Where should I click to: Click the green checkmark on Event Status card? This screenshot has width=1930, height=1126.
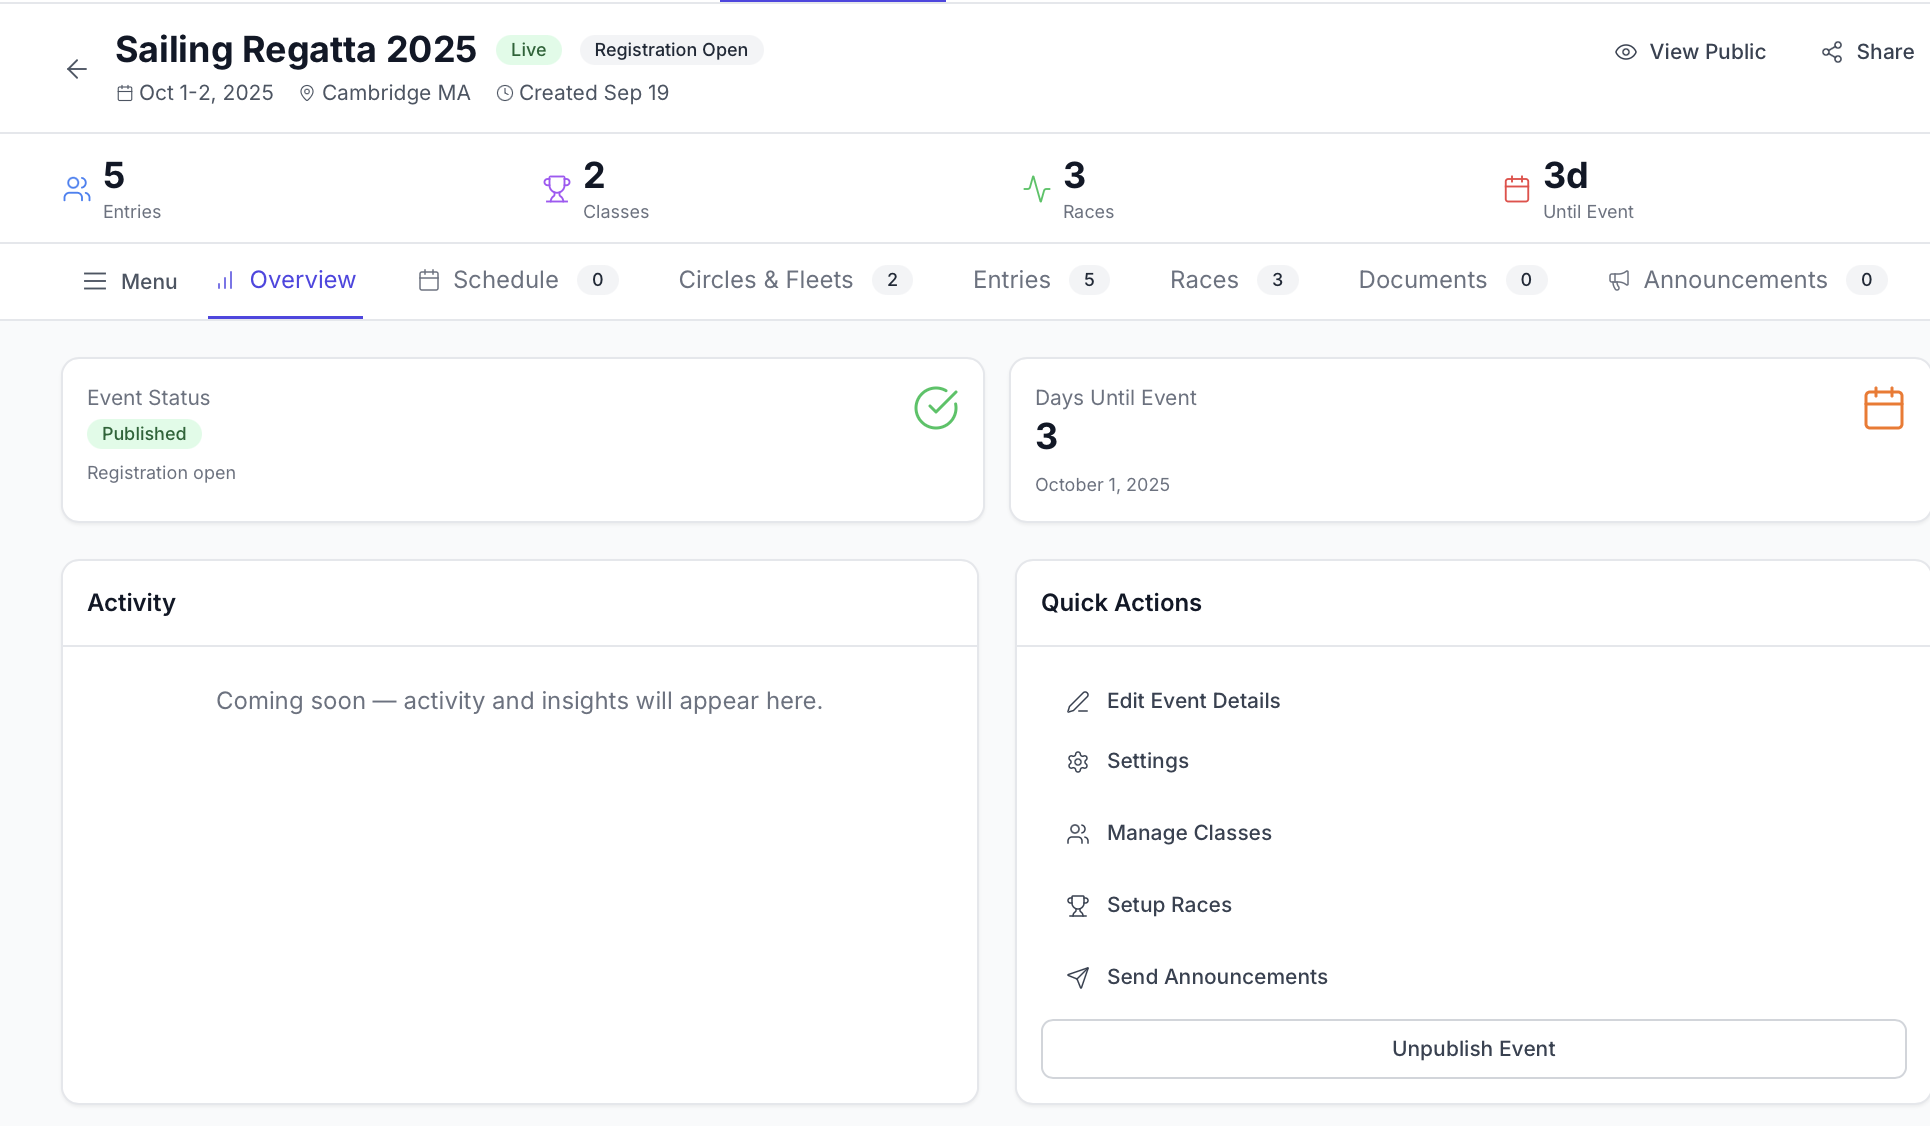pos(935,408)
